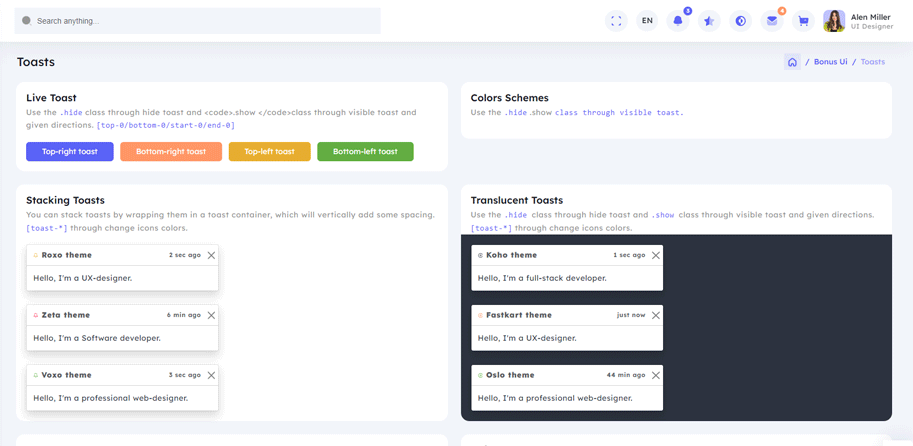
Task: Trigger the Top-left toast button
Action: click(270, 152)
